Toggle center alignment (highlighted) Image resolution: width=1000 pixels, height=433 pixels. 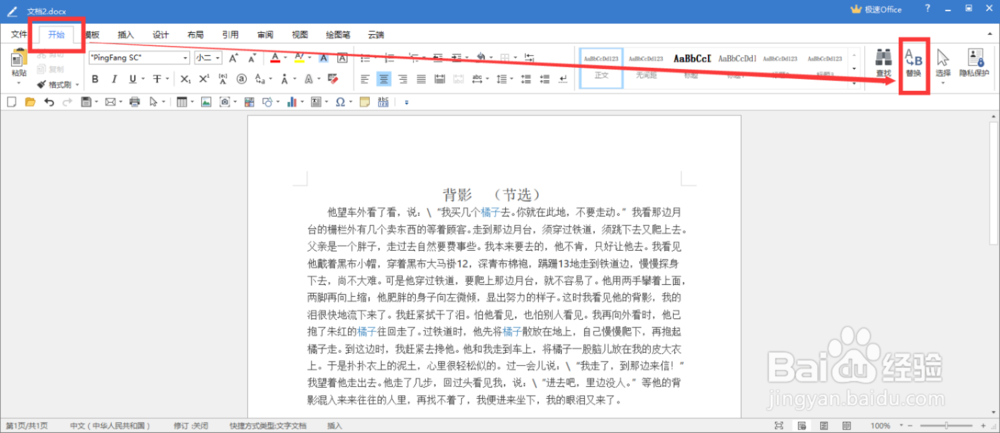[383, 79]
